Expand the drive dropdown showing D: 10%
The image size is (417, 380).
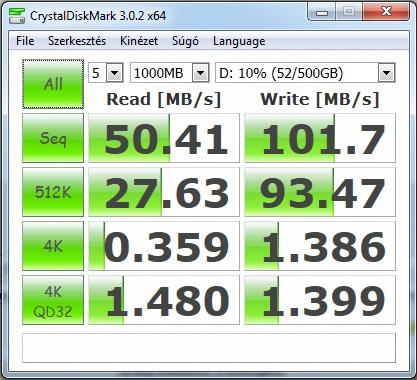[386, 73]
